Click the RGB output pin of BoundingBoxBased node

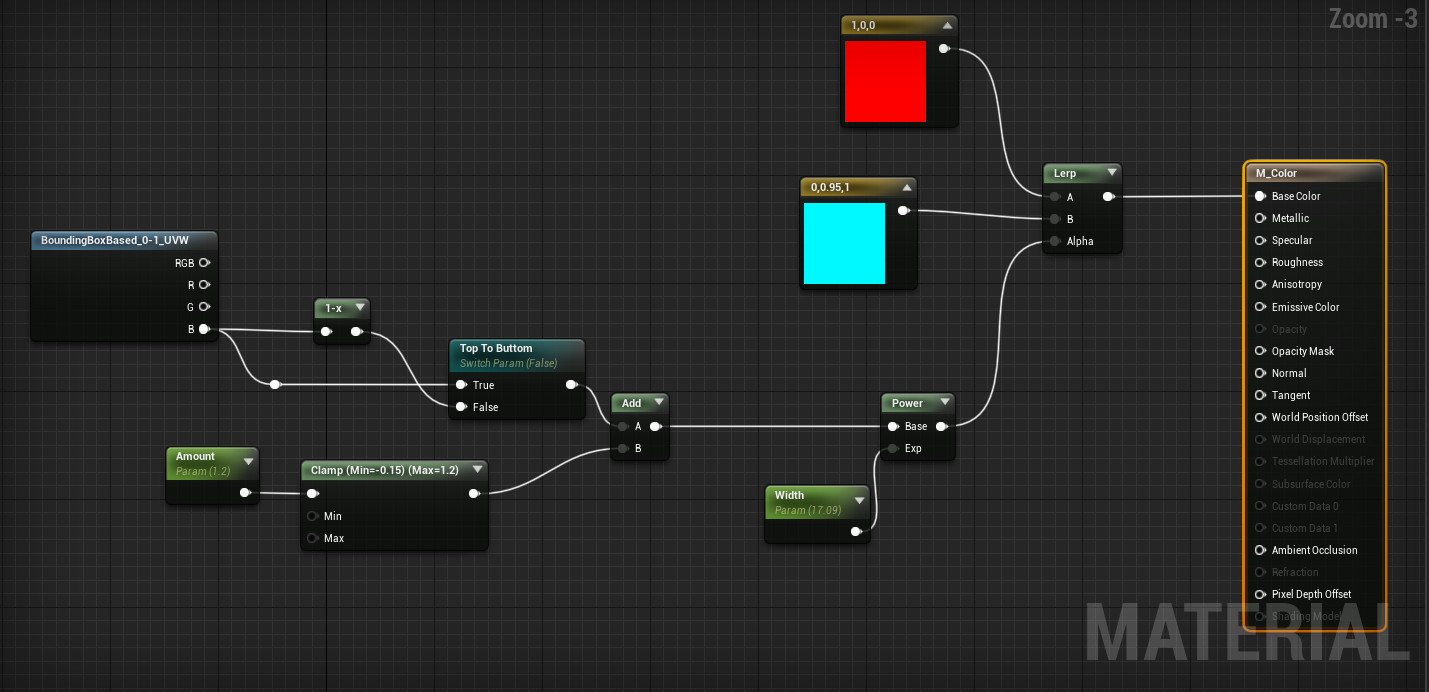tap(204, 263)
